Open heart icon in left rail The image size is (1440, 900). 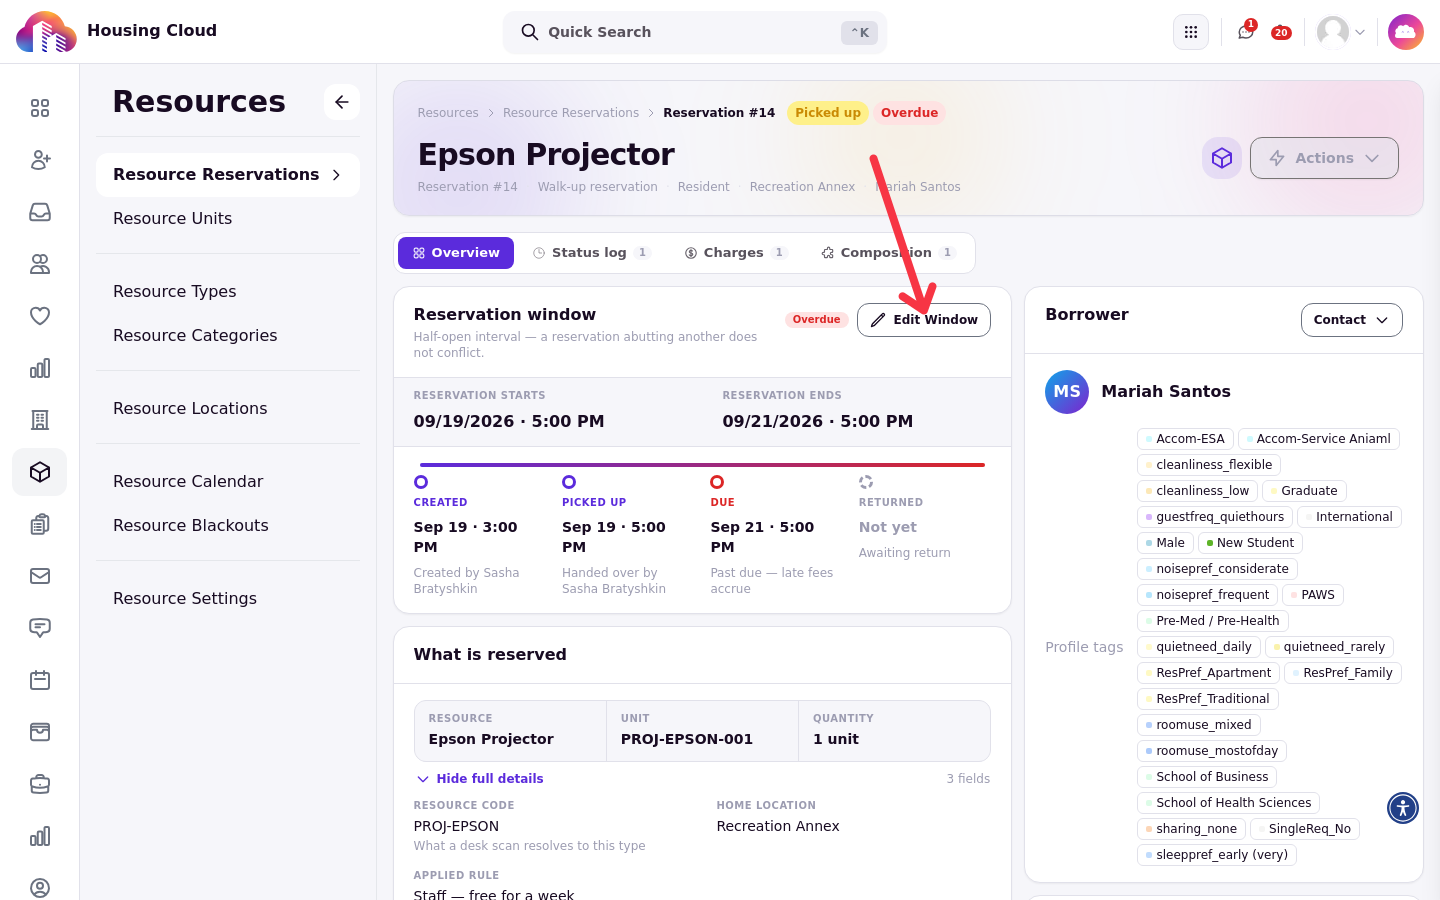[40, 316]
